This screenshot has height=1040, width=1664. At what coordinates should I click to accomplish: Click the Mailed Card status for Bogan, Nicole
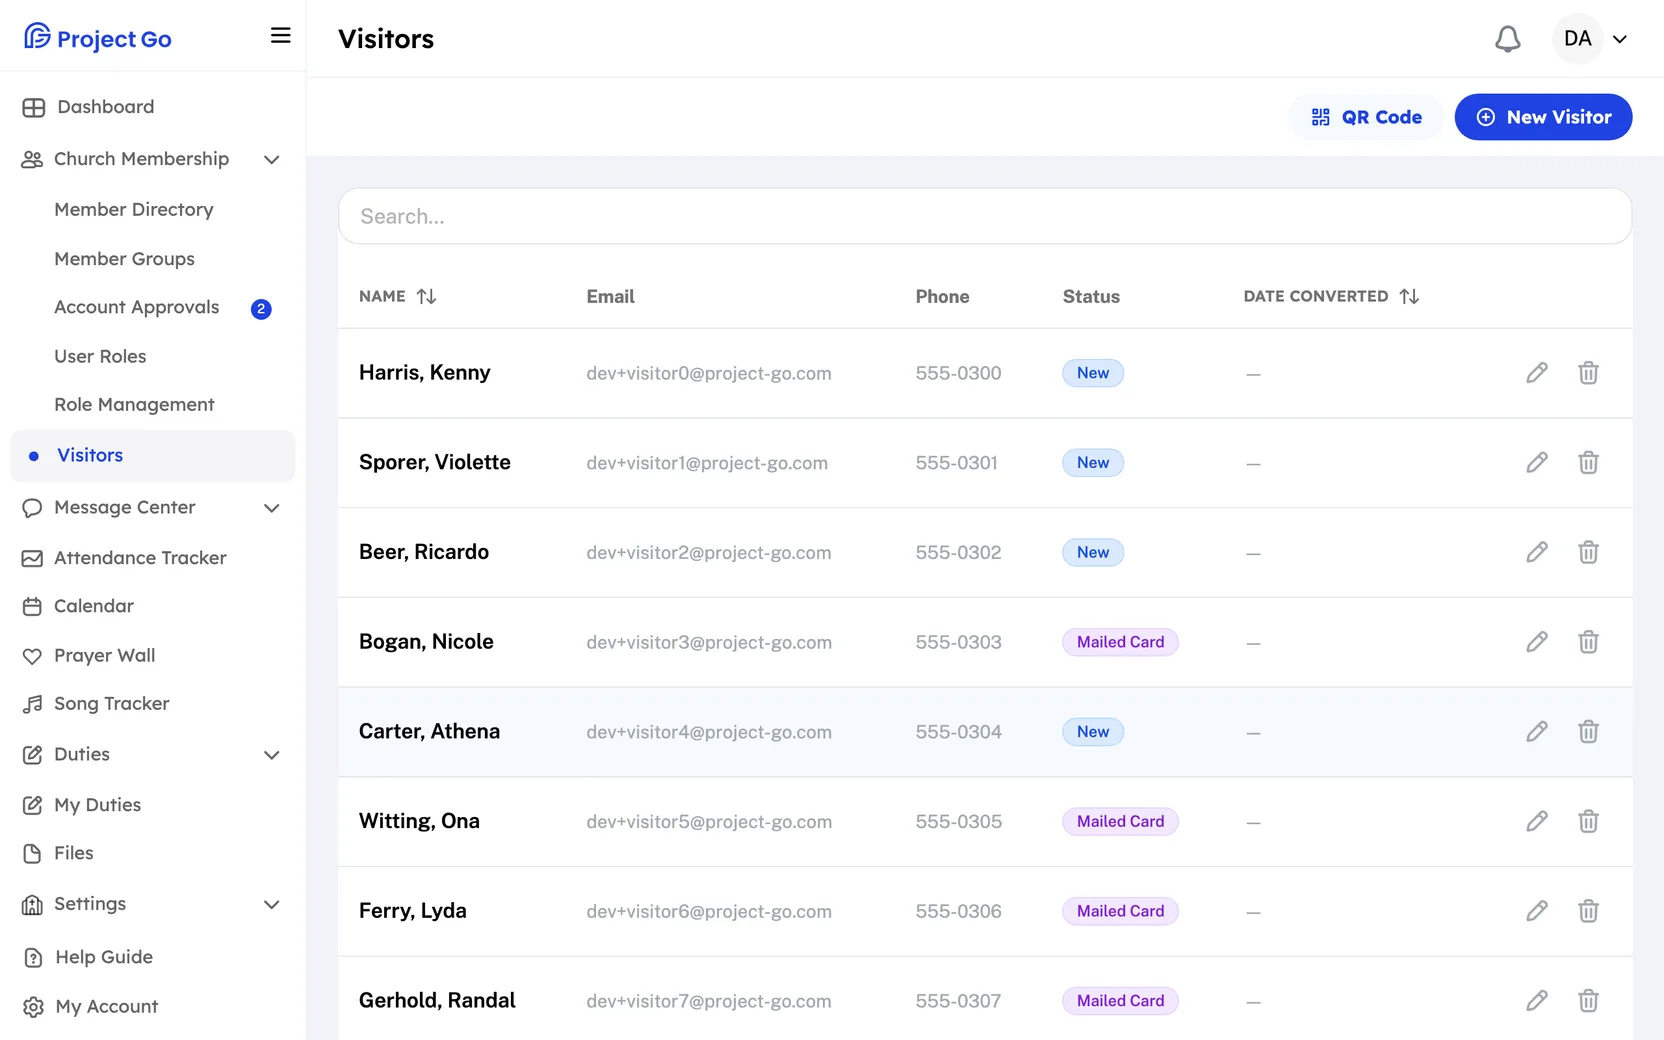(x=1120, y=642)
